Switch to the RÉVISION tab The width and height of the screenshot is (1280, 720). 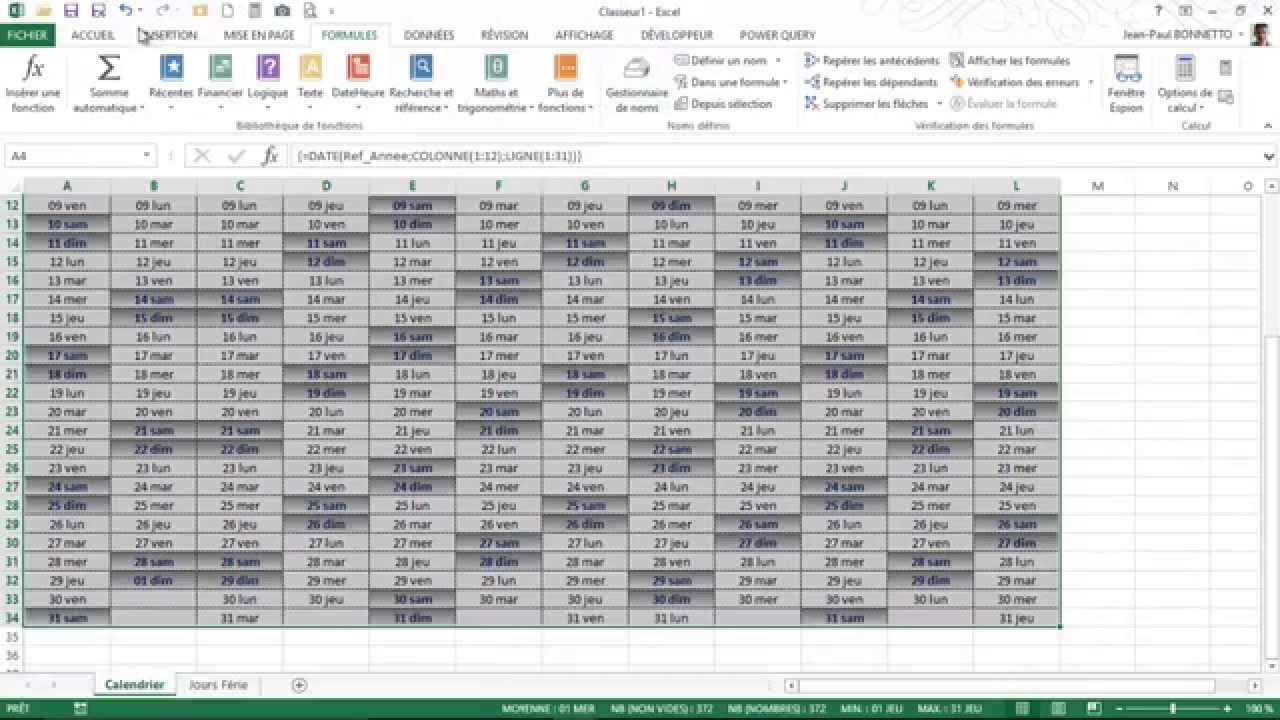coord(504,35)
